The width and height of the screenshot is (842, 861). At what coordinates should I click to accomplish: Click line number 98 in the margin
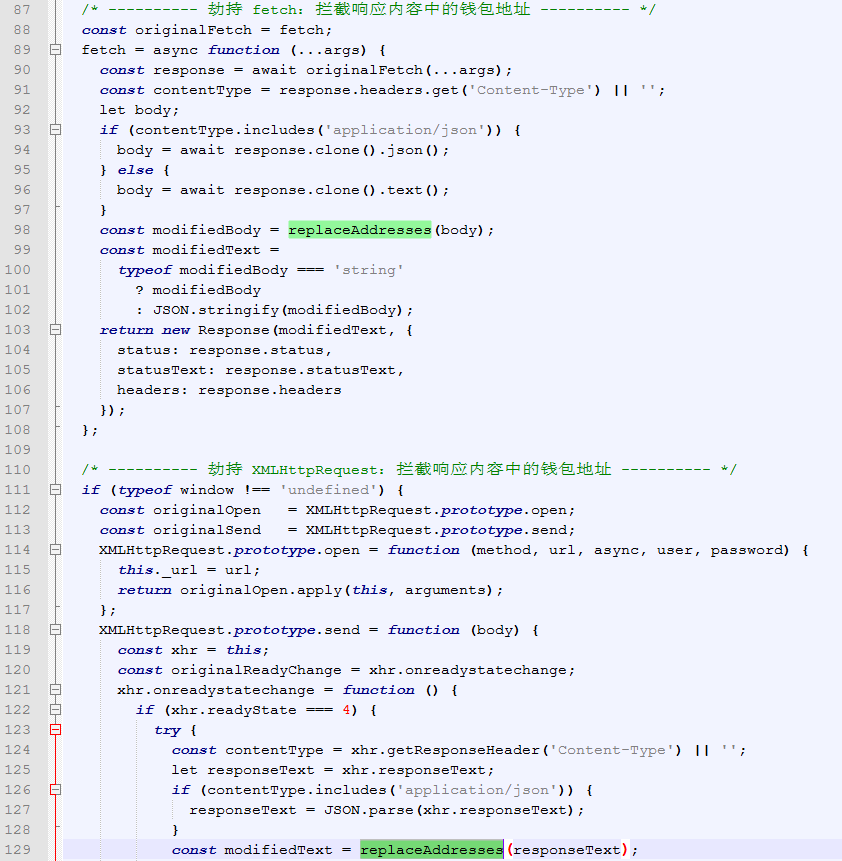click(22, 230)
